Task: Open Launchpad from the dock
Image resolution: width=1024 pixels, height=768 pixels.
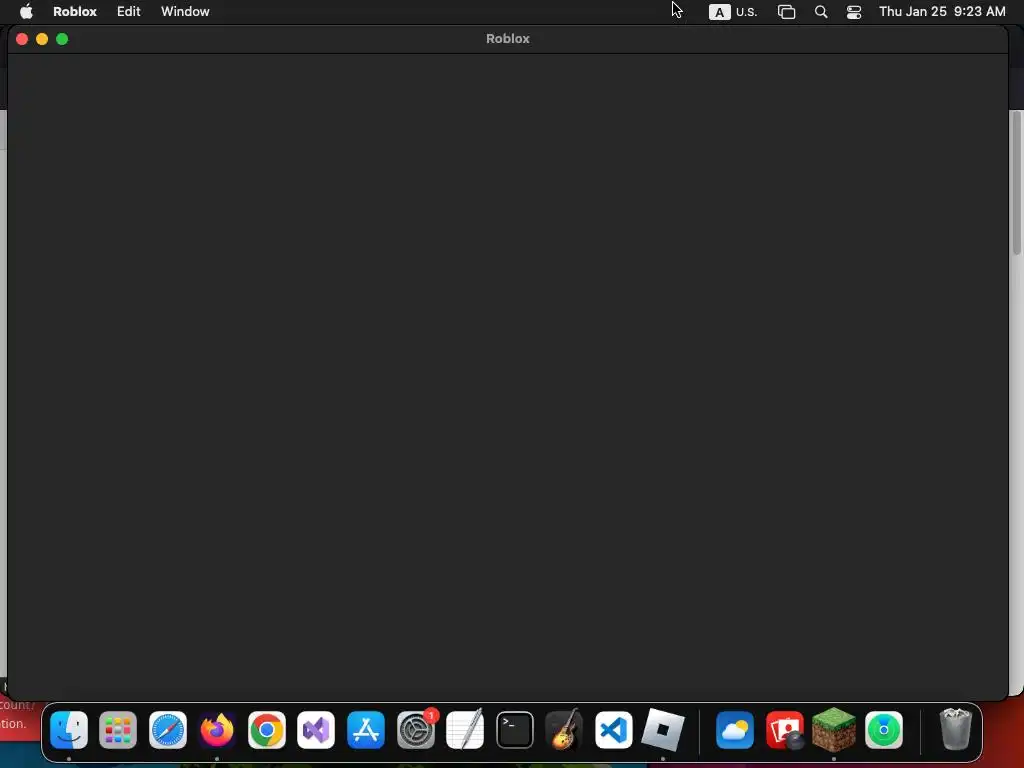Action: (118, 729)
